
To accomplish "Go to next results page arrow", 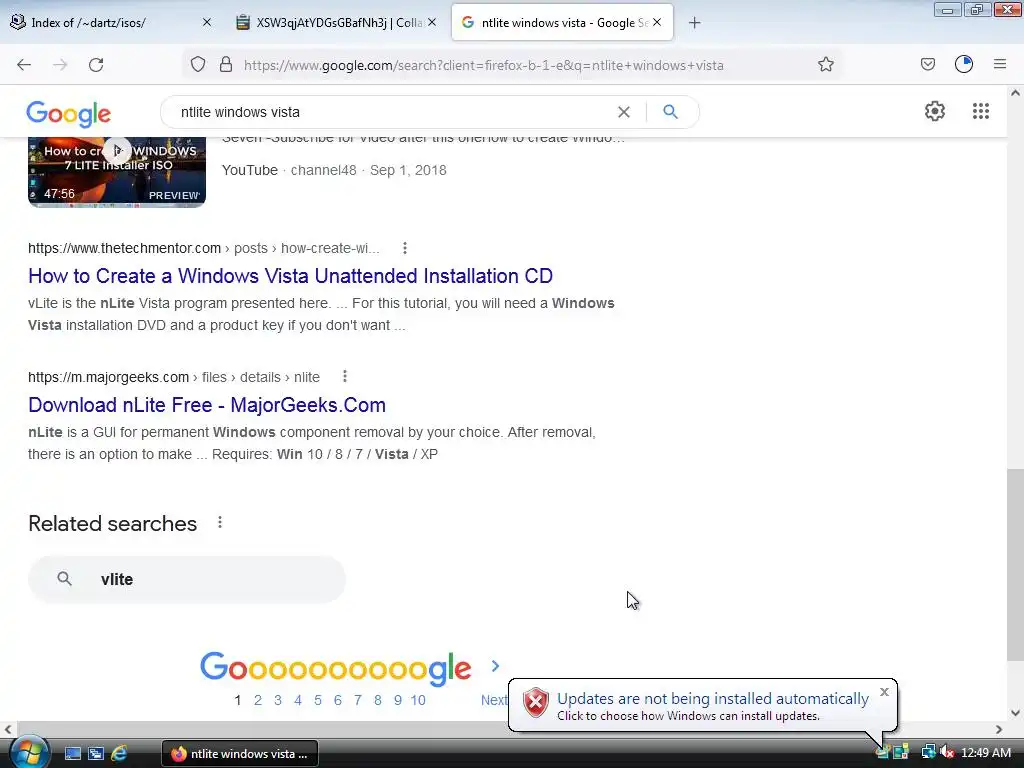I will [495, 666].
